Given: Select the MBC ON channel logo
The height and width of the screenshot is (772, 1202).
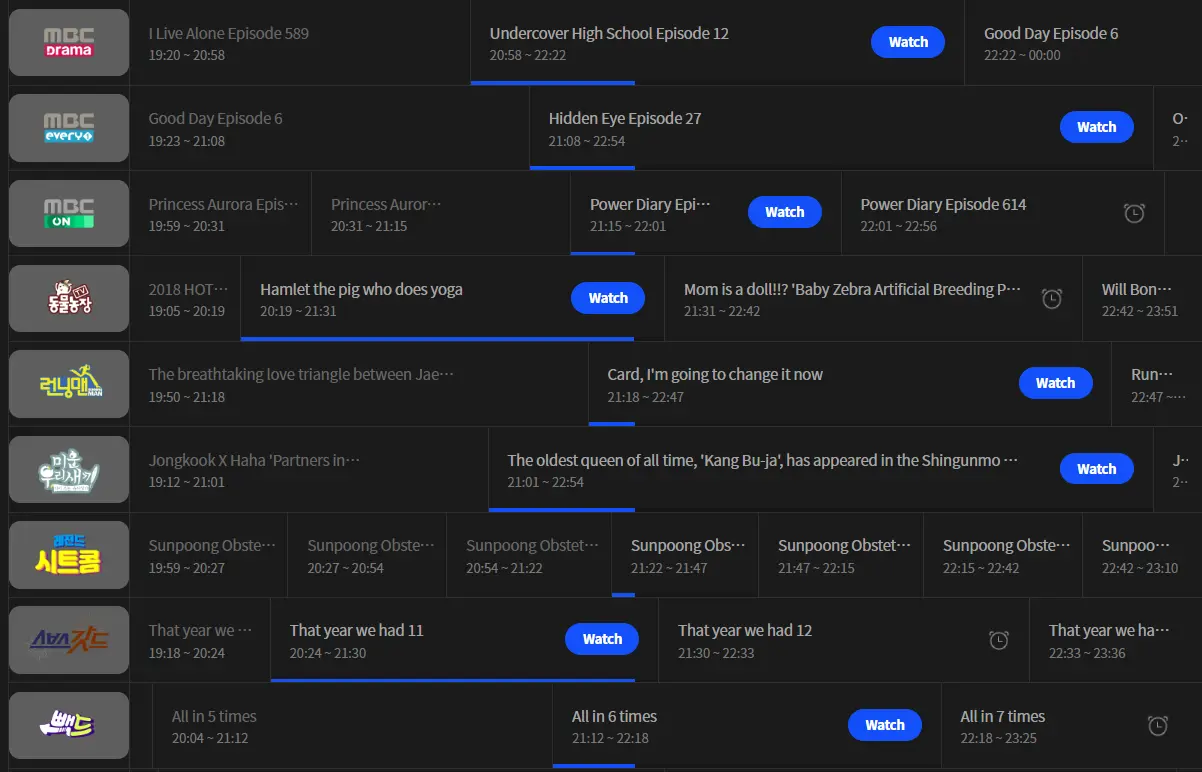Looking at the screenshot, I should 69,213.
